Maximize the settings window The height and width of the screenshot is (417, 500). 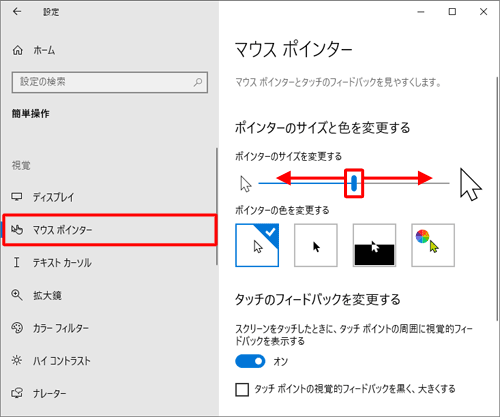(452, 12)
